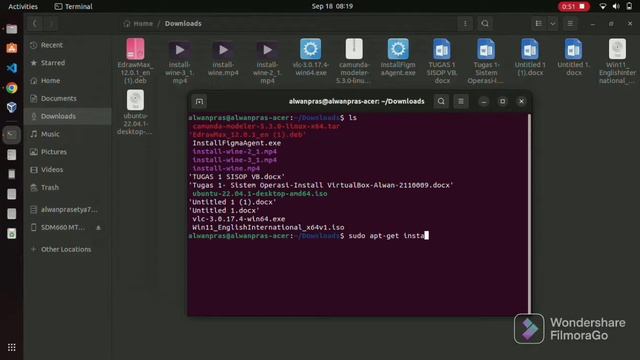Open terminal hamburger menu

461,101
